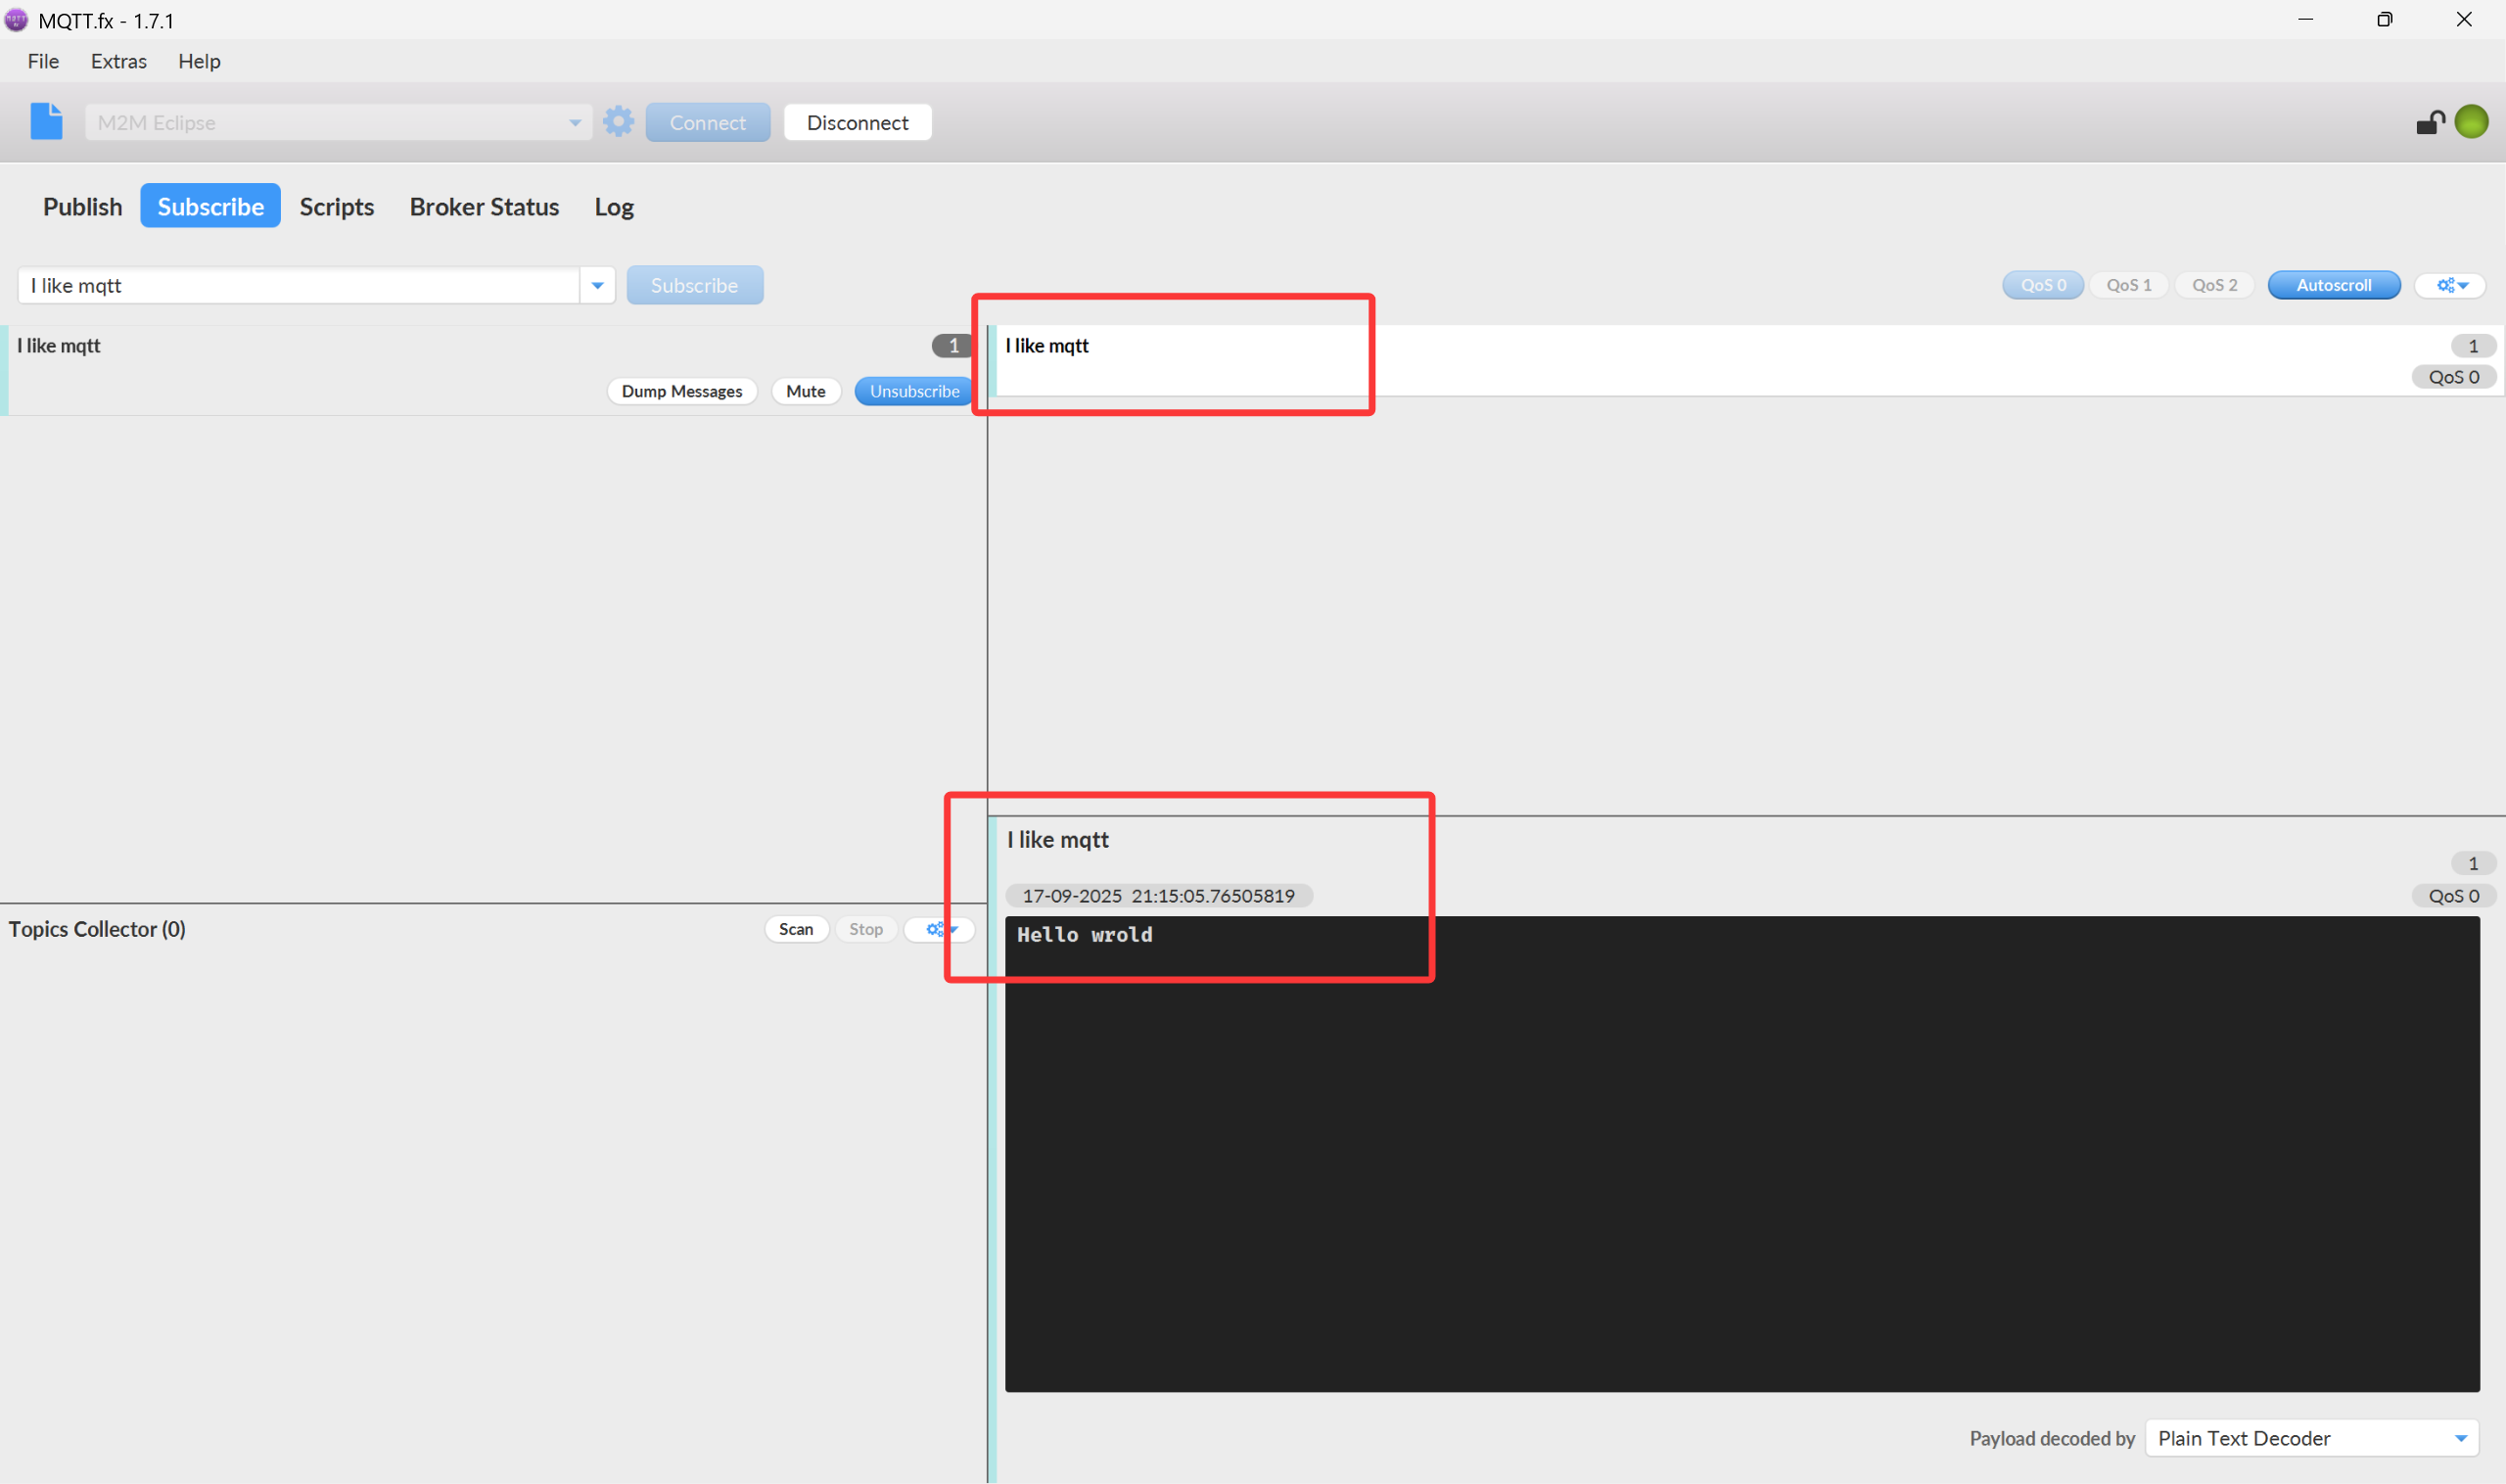
Task: Click the Topics Collector Stop button
Action: click(866, 929)
